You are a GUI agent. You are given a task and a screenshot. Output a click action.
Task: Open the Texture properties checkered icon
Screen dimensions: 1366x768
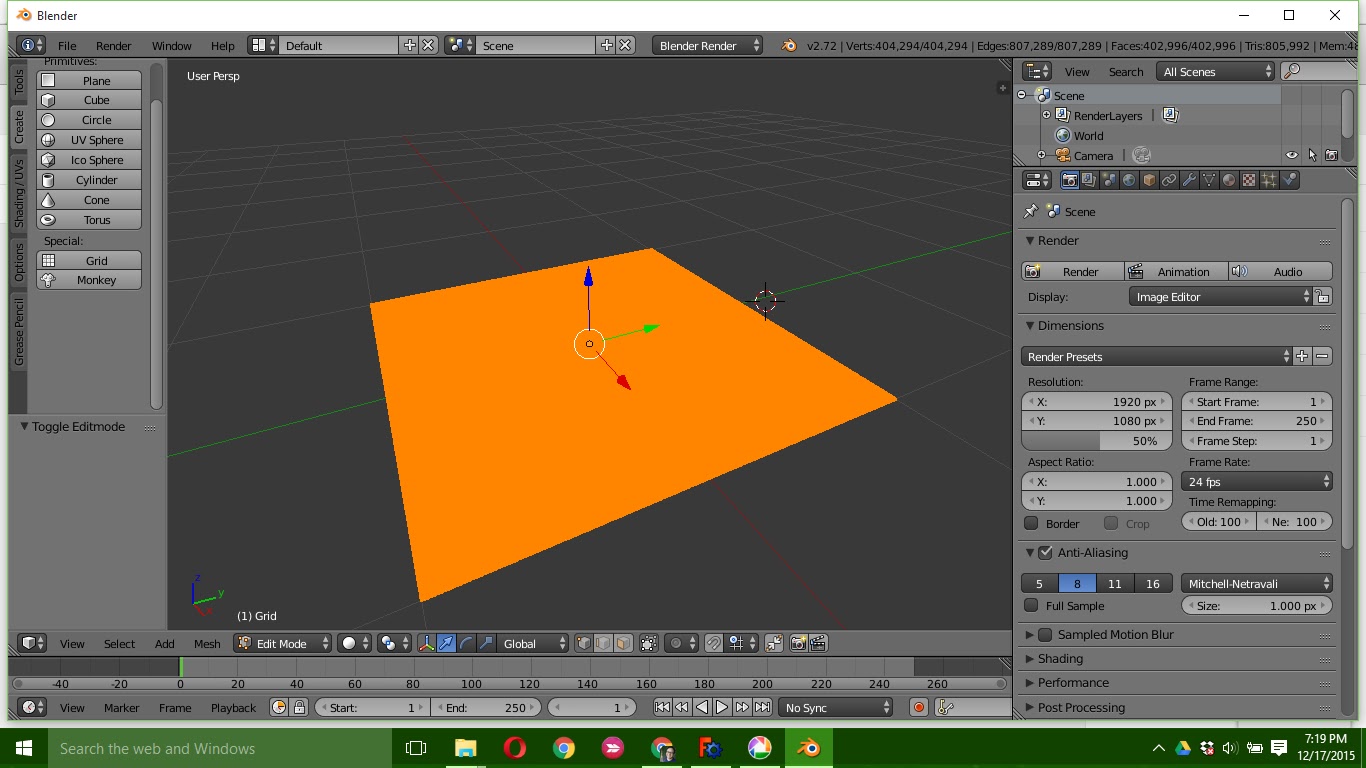[1248, 179]
